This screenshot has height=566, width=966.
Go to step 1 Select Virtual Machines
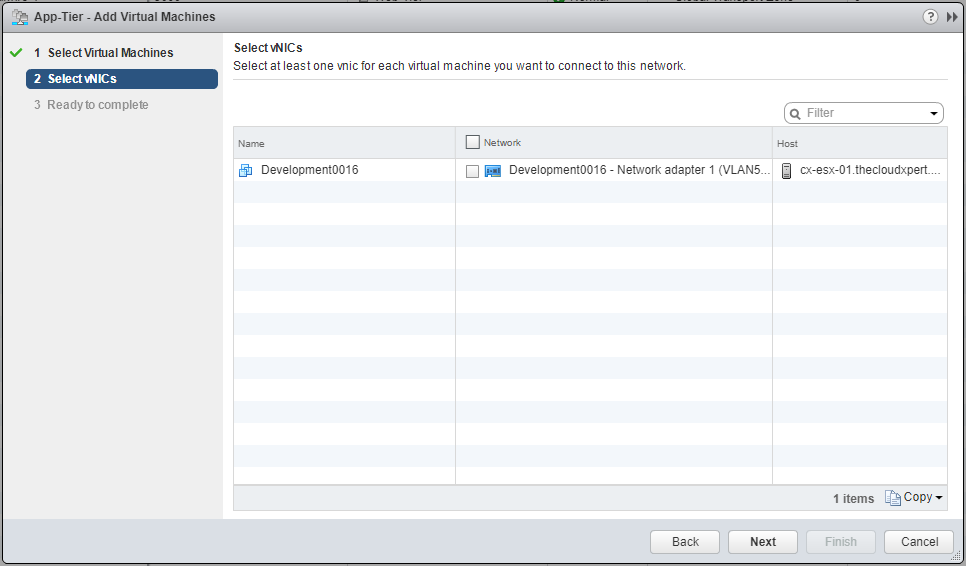(x=110, y=53)
